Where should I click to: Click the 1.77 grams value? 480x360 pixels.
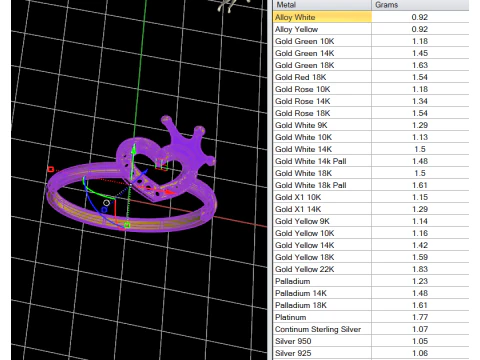click(420, 317)
